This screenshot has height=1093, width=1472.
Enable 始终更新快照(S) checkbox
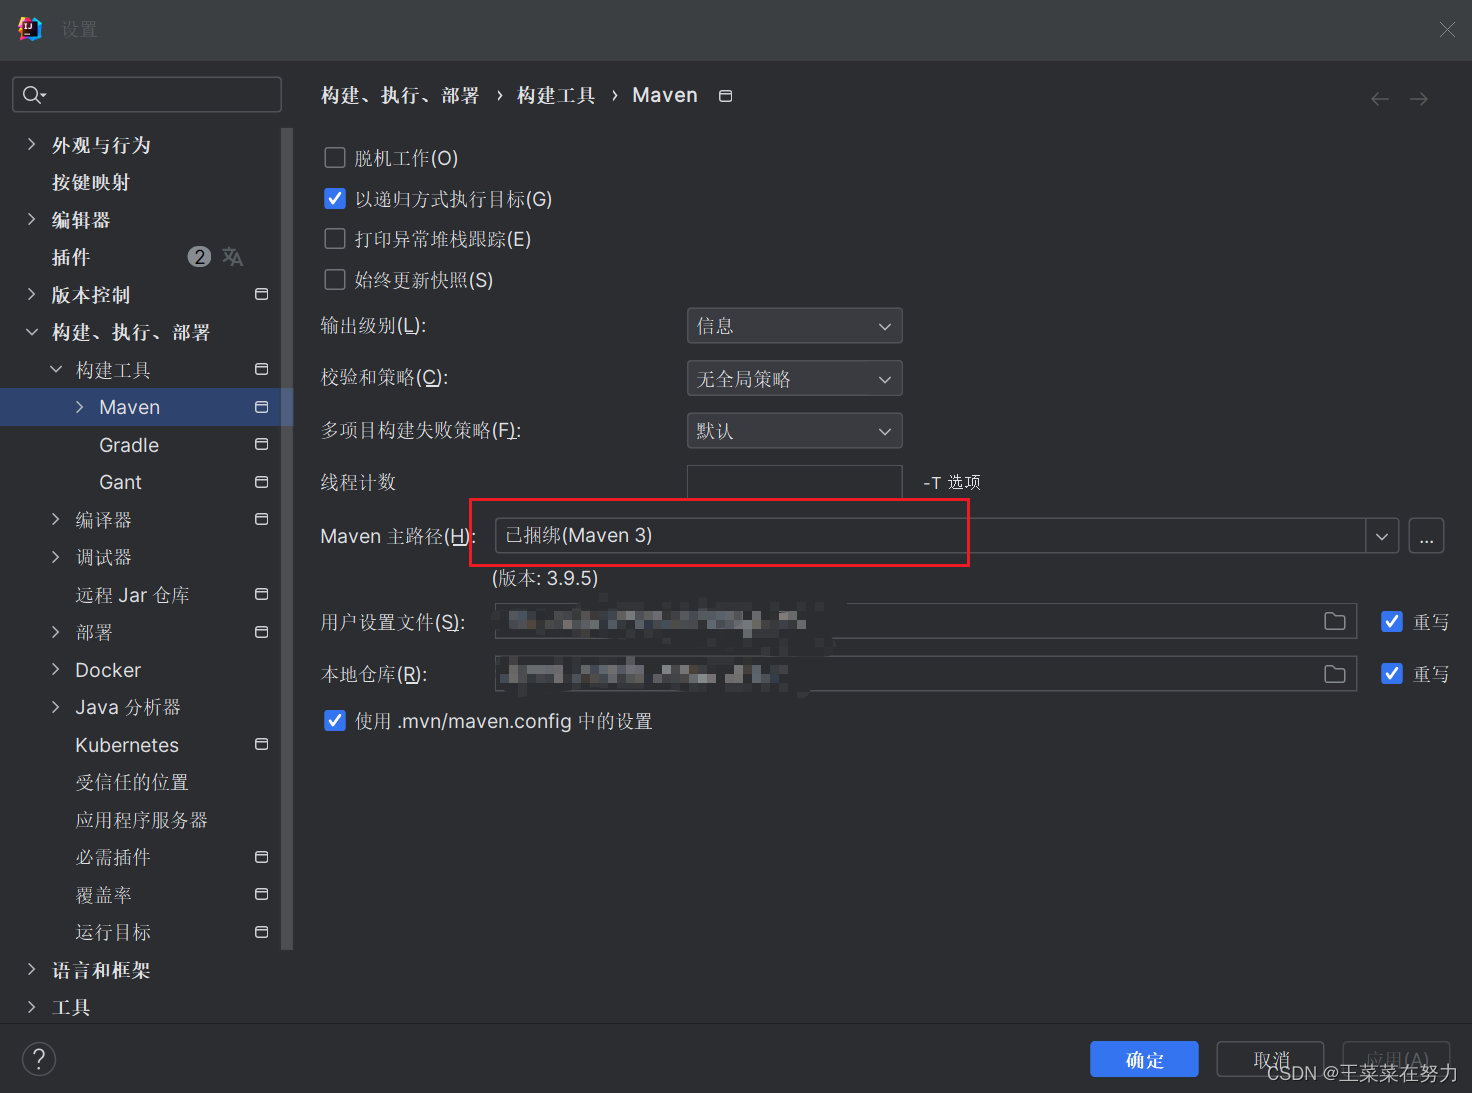(335, 280)
